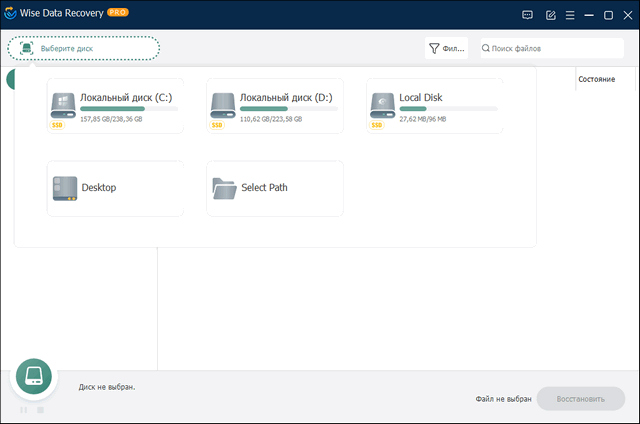
Task: Click C: drive usage progress bar
Action: pyautogui.click(x=129, y=109)
